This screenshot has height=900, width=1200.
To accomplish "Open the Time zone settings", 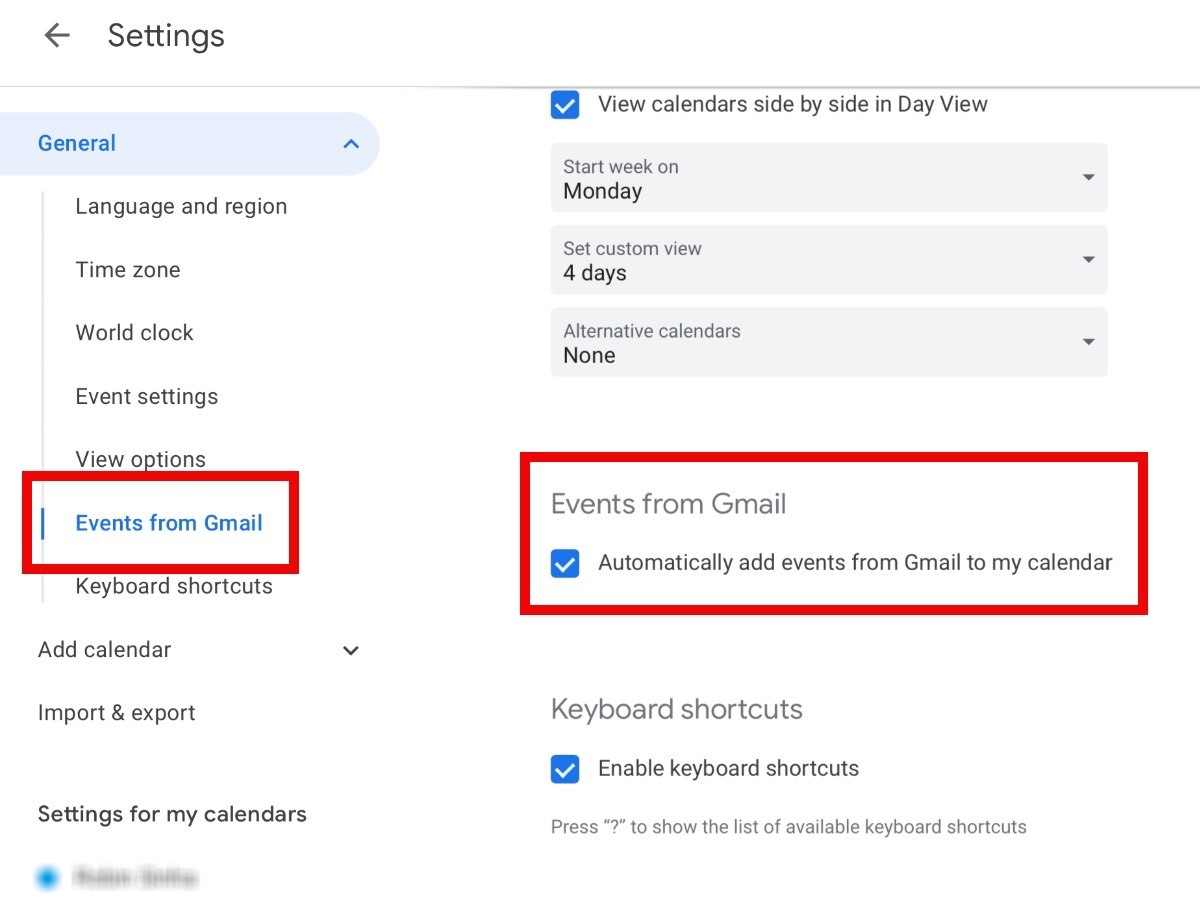I will 128,269.
